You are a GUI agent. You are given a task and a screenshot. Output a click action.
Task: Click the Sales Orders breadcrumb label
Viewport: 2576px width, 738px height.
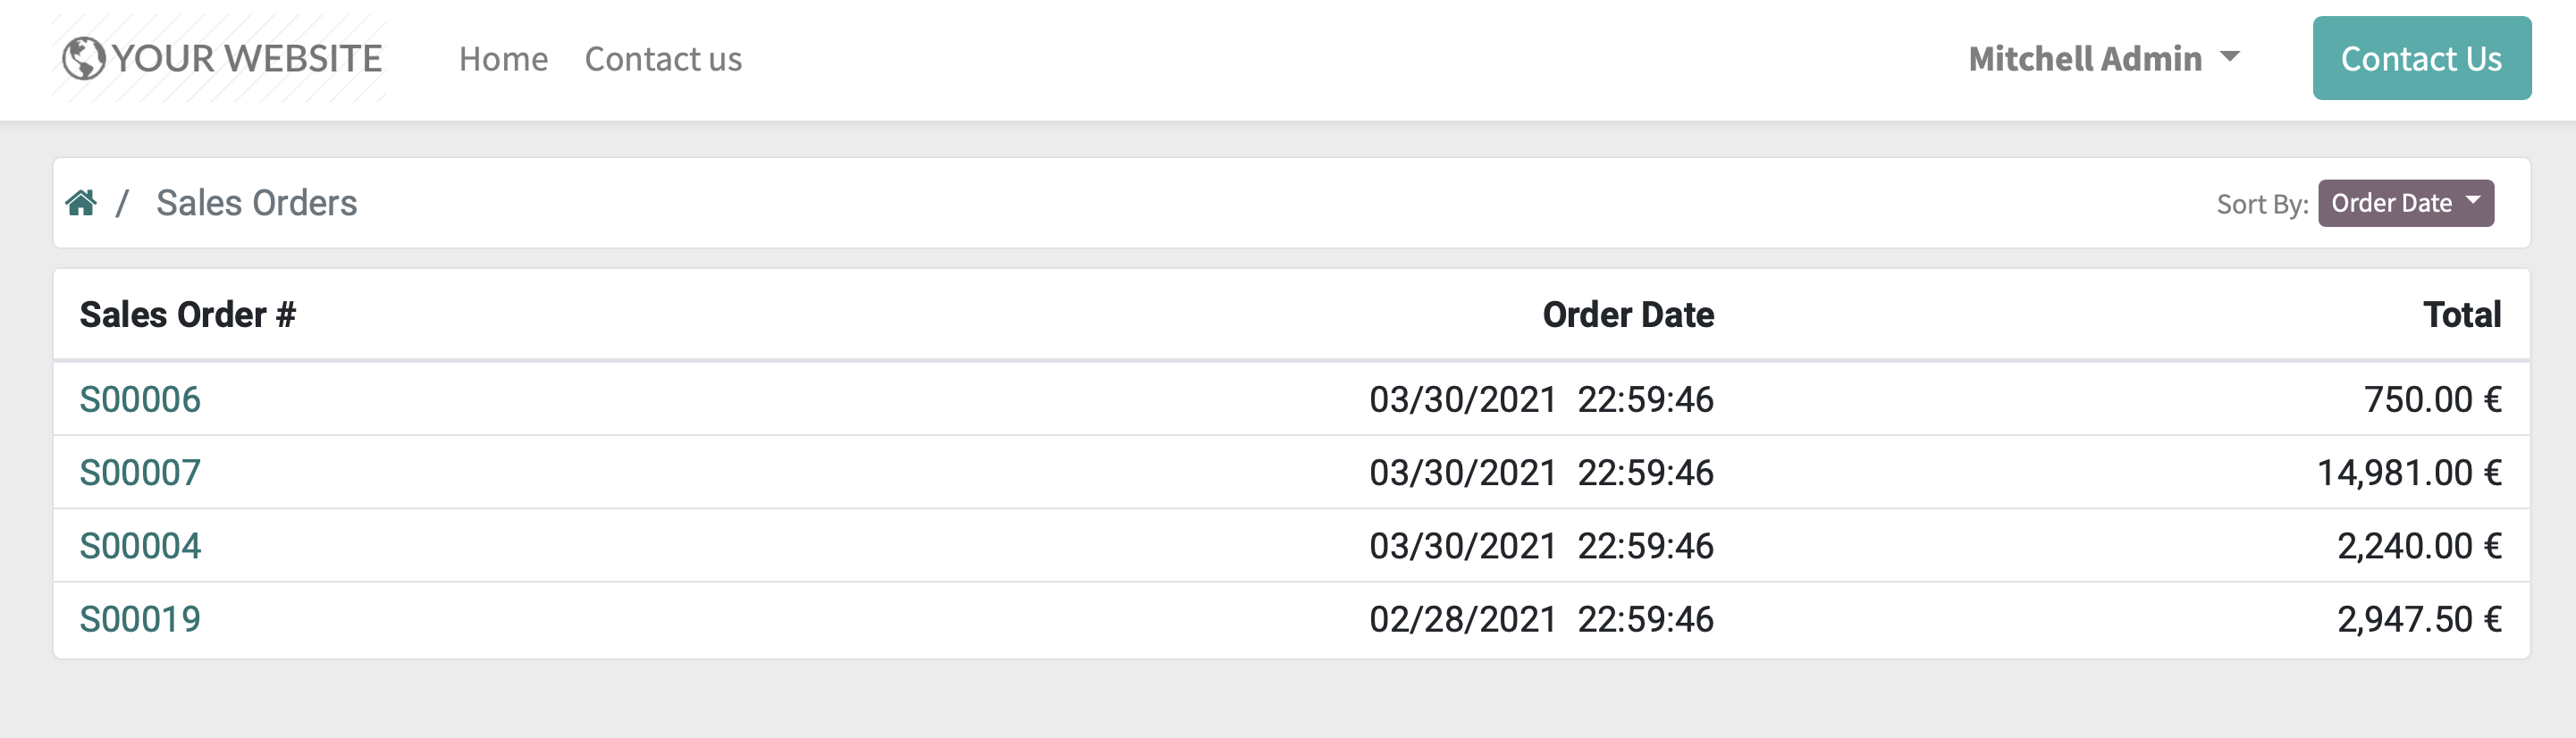tap(257, 202)
